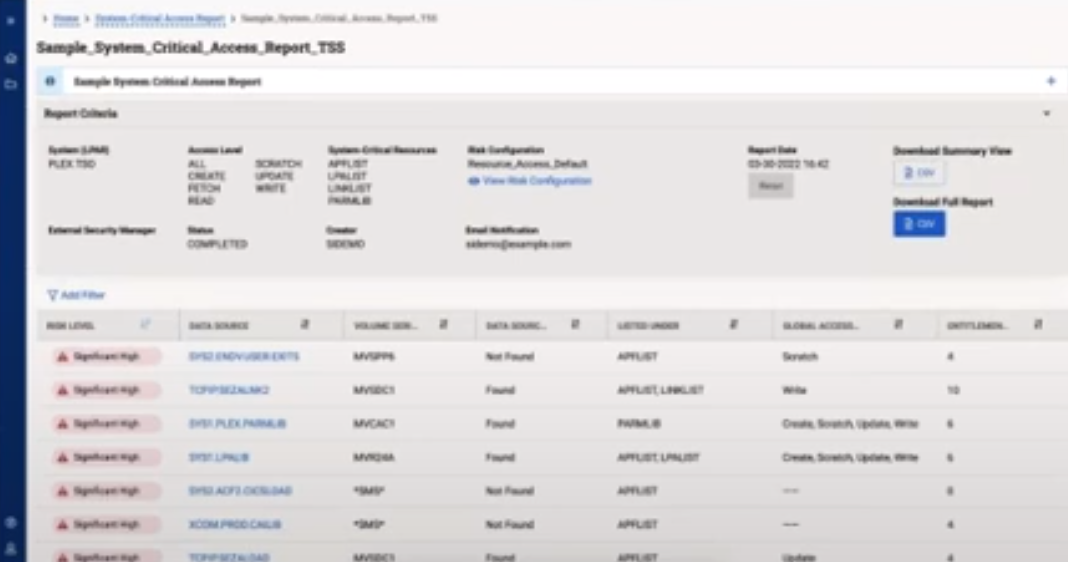Click the grey Rerun button

770,185
